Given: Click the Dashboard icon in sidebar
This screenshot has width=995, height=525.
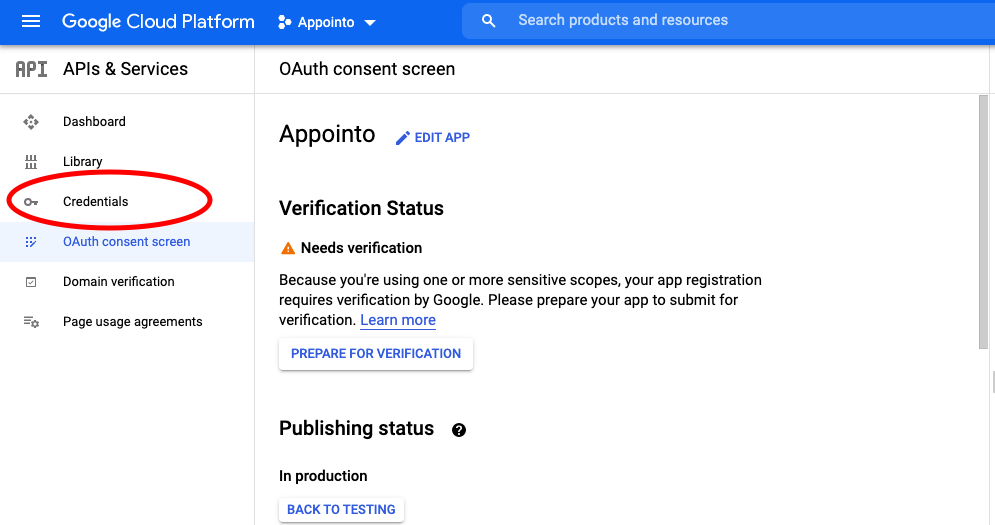Looking at the screenshot, I should point(30,122).
